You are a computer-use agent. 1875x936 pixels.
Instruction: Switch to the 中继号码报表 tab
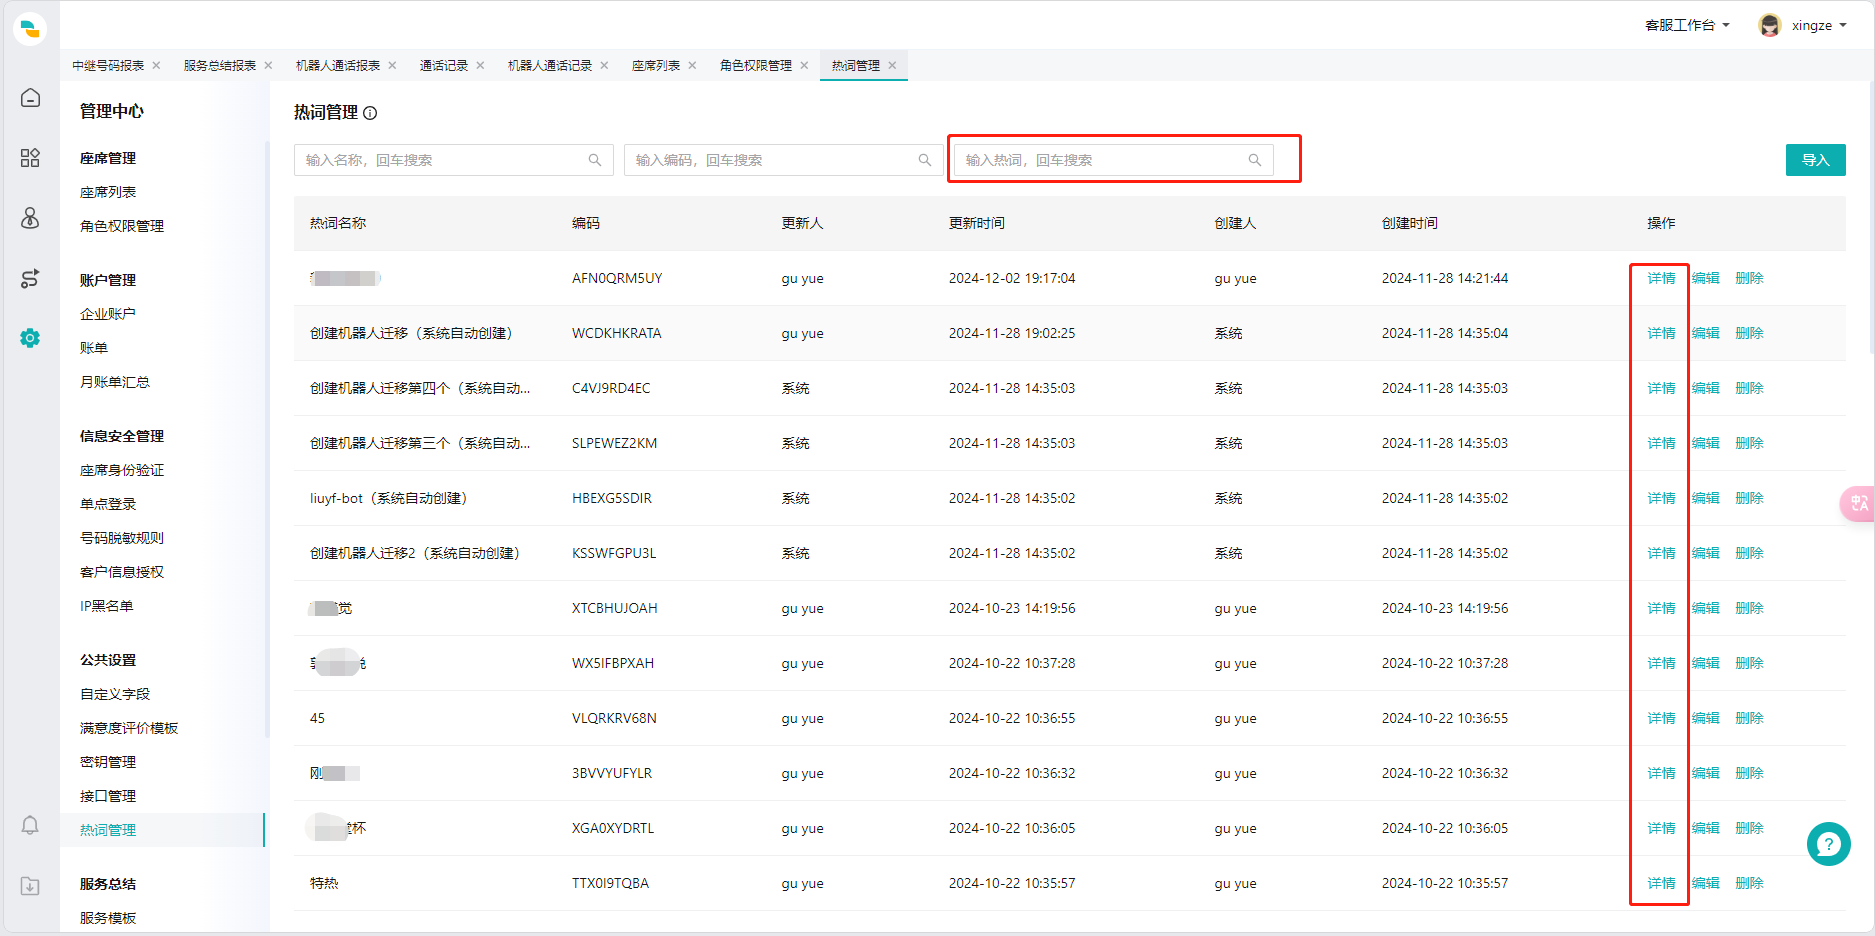(x=108, y=66)
